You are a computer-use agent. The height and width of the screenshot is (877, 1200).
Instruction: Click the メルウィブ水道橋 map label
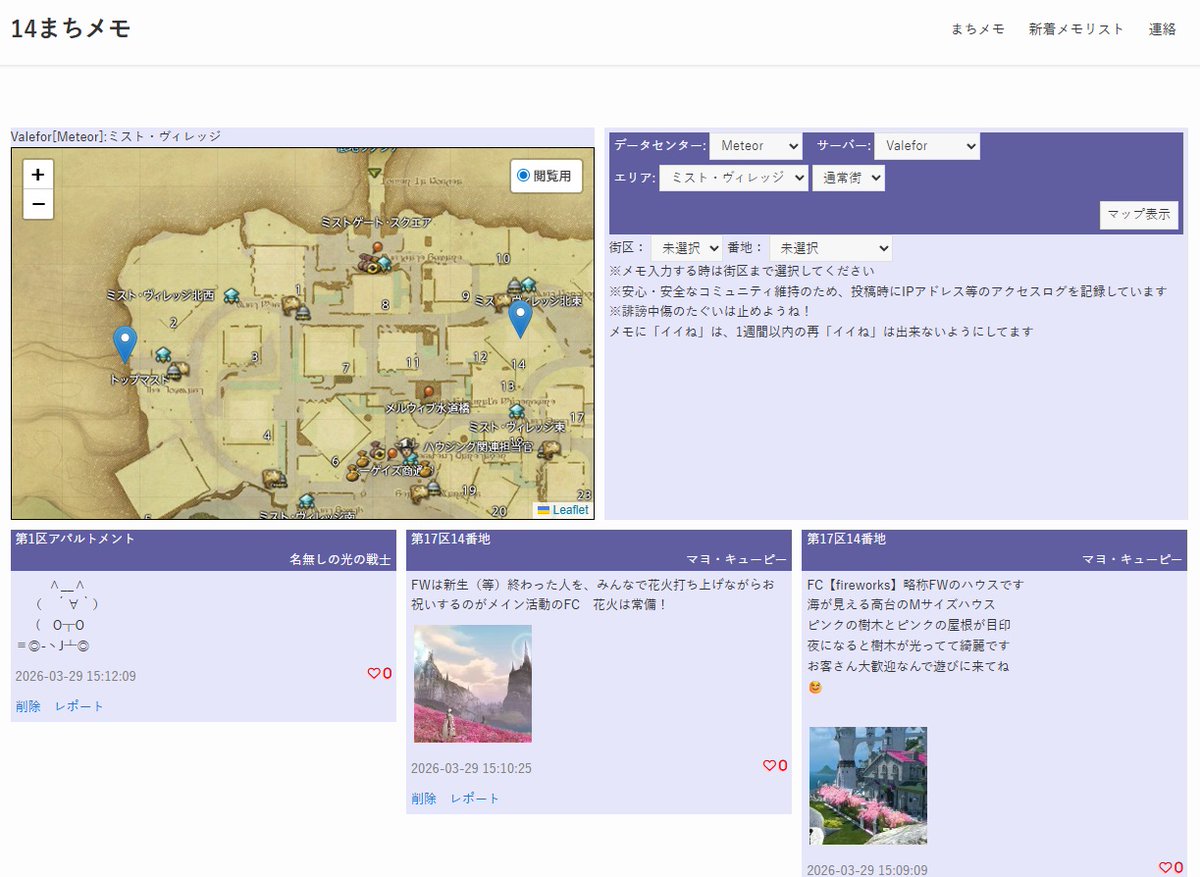tap(427, 408)
